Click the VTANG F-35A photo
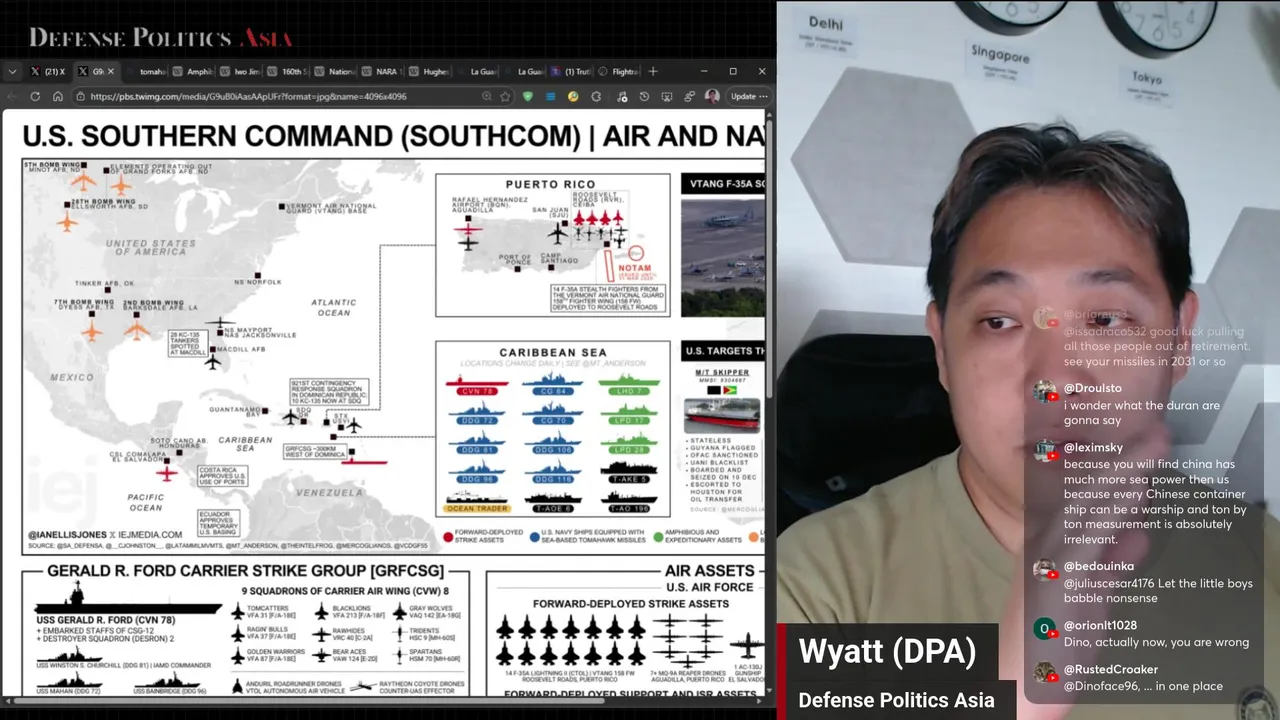The height and width of the screenshot is (720, 1280). 722,258
